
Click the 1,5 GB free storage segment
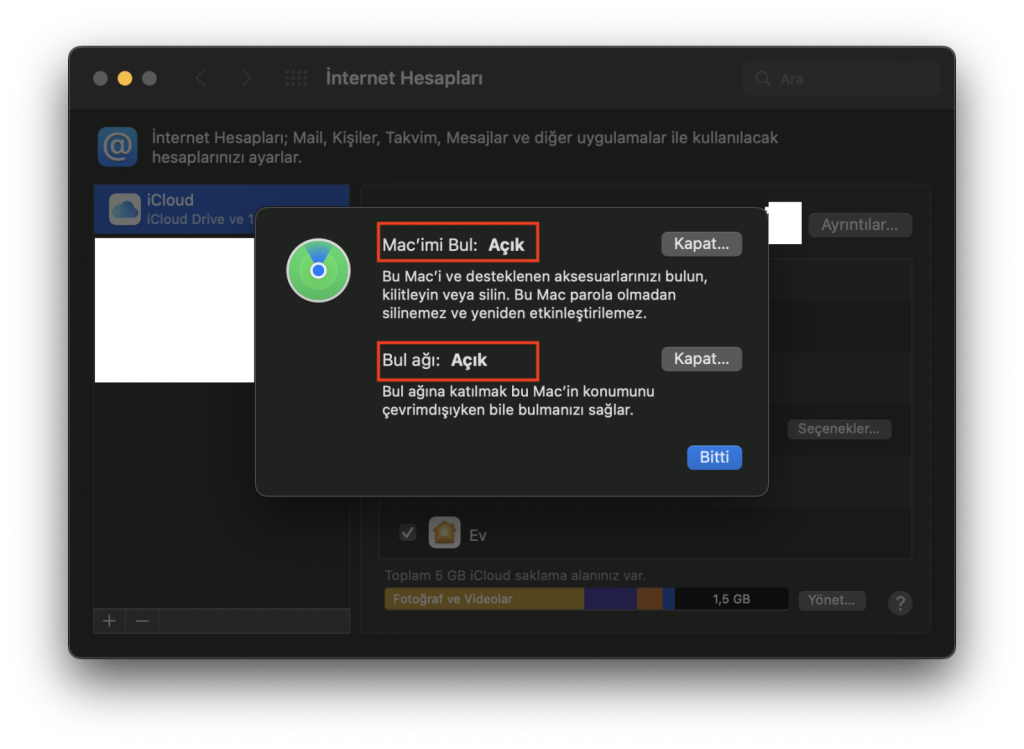point(731,599)
